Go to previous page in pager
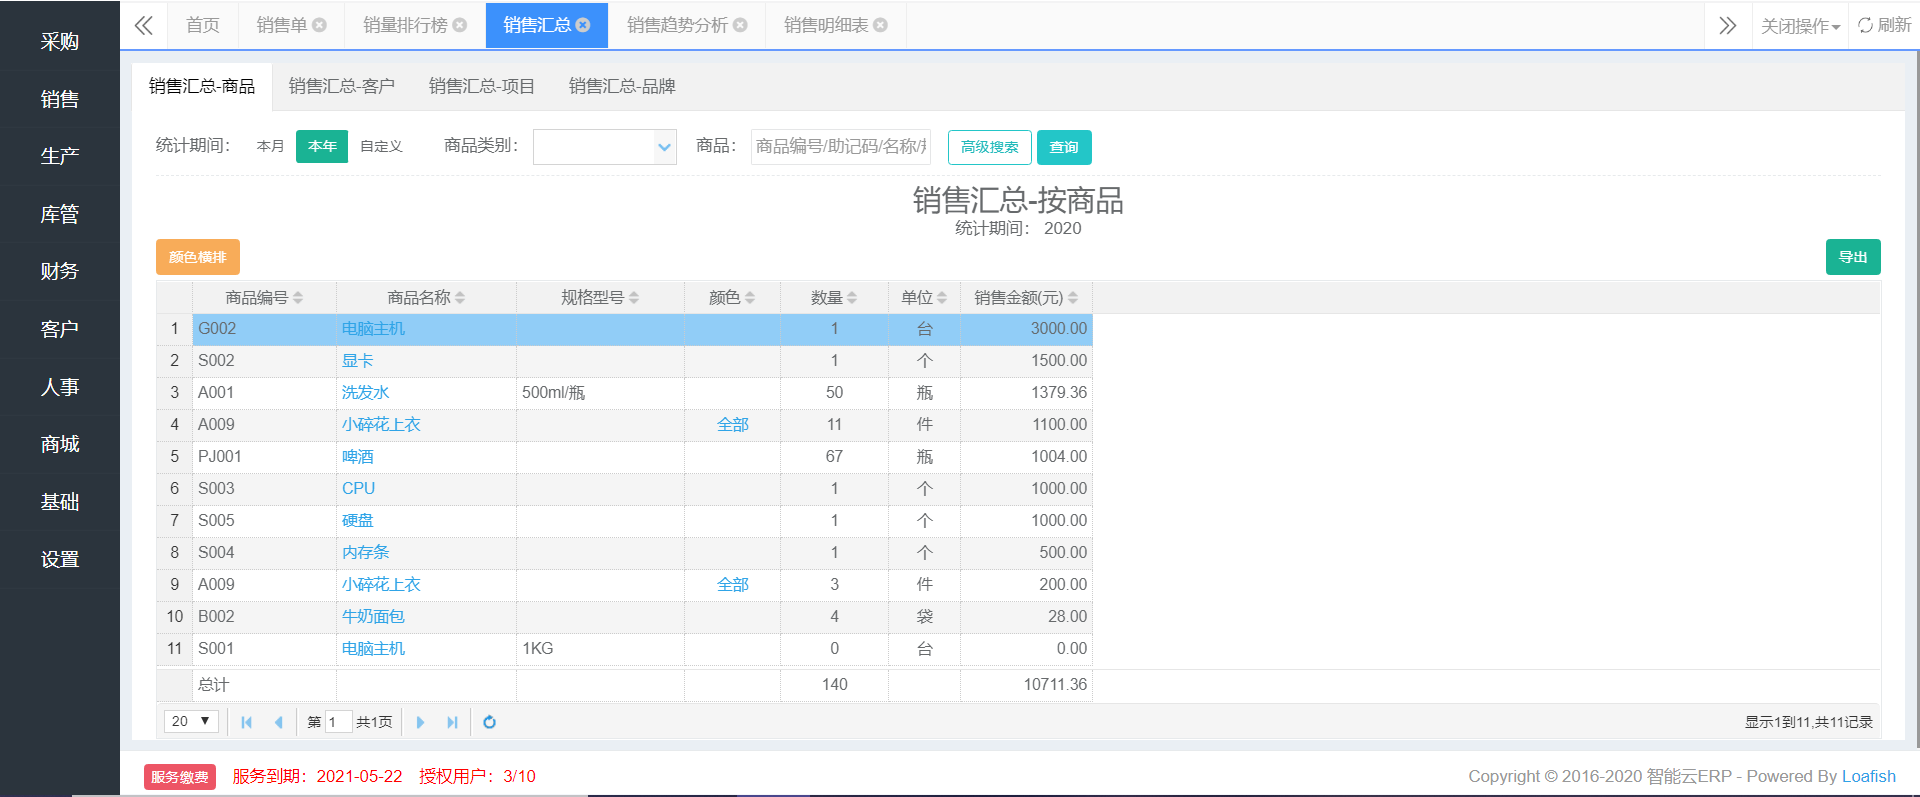This screenshot has height=797, width=1920. click(279, 722)
